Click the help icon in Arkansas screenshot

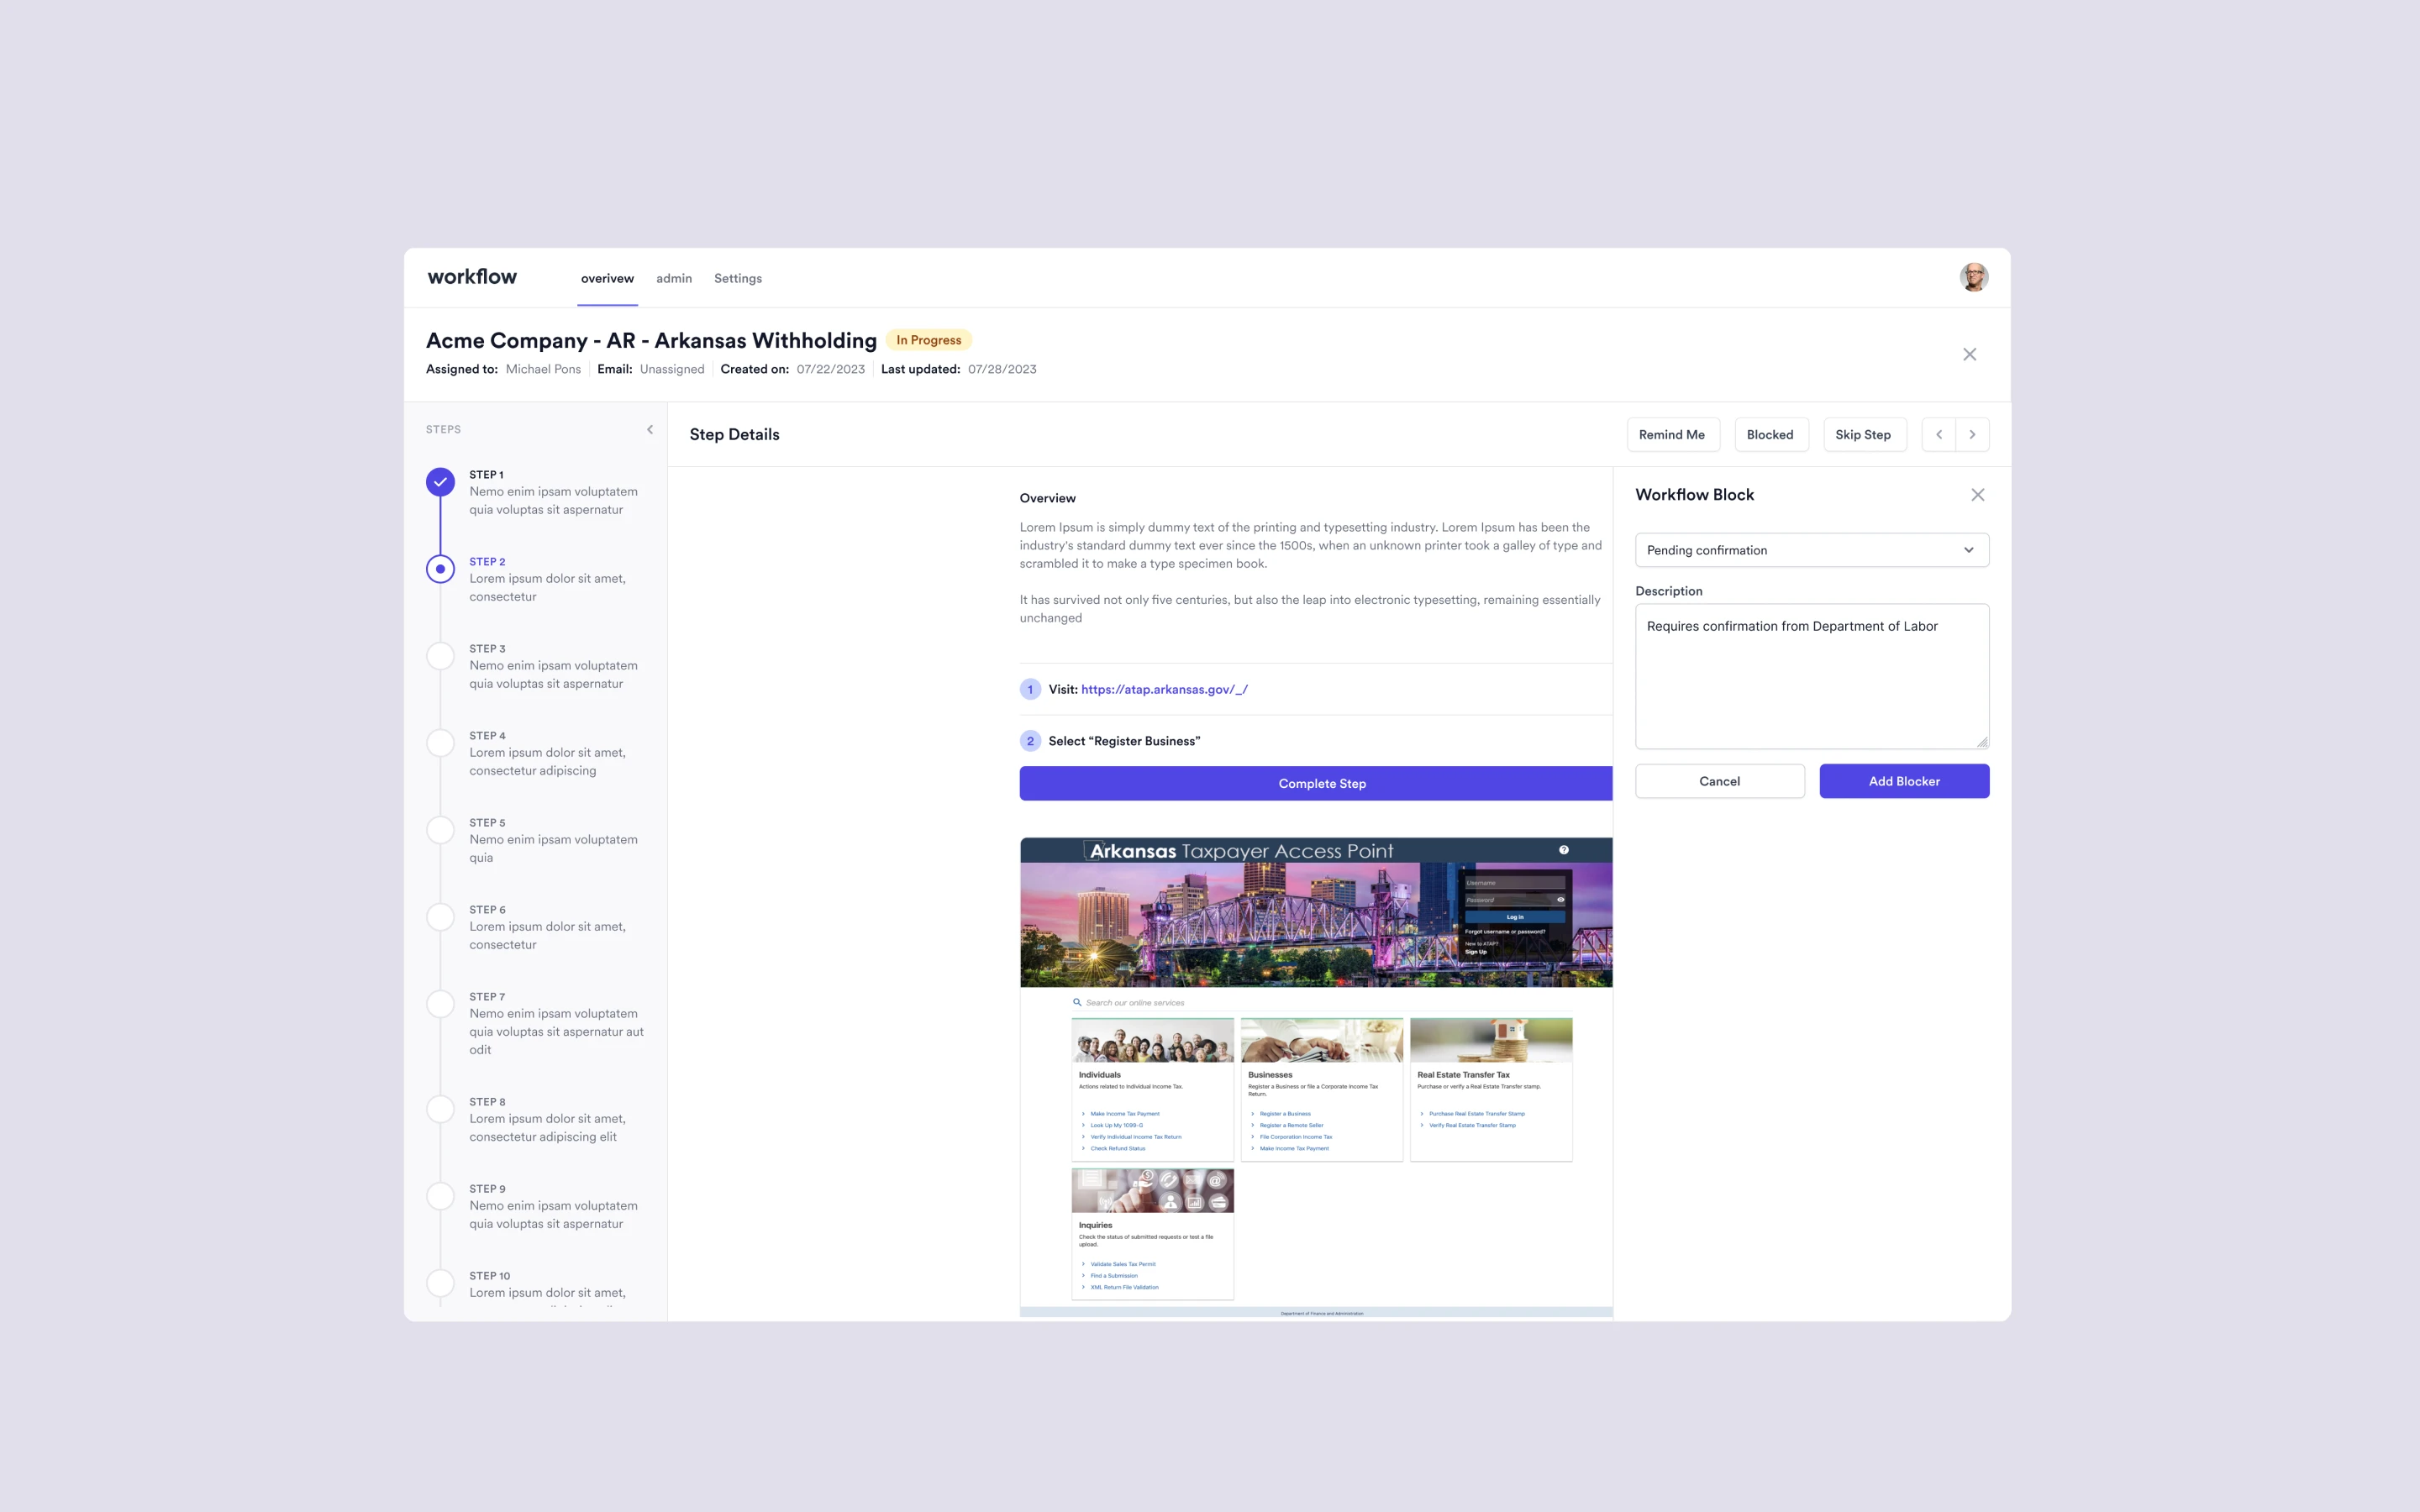click(x=1564, y=850)
